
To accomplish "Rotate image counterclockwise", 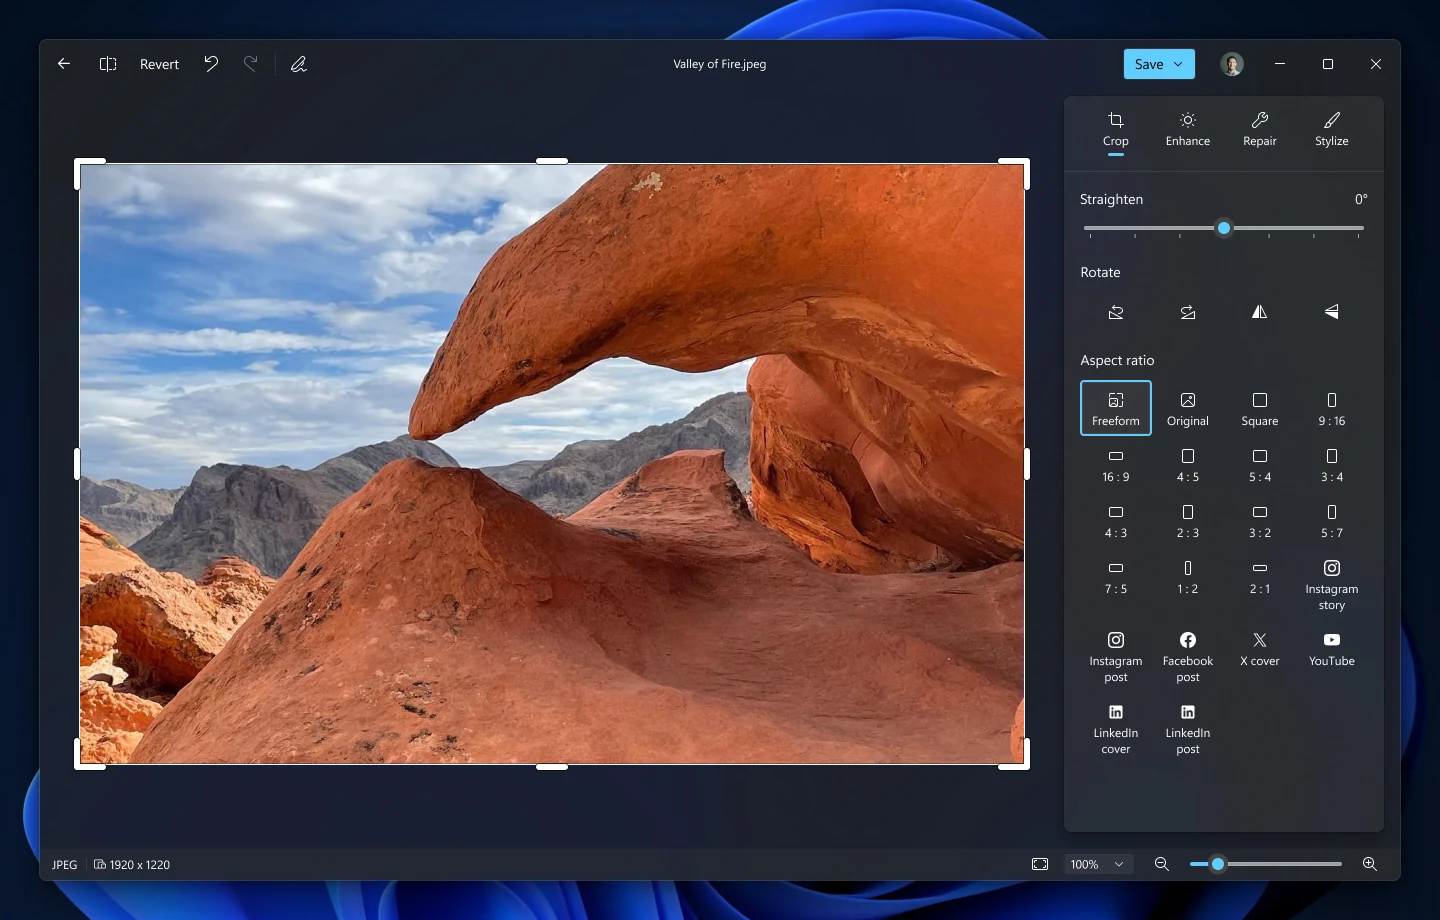I will point(1116,312).
